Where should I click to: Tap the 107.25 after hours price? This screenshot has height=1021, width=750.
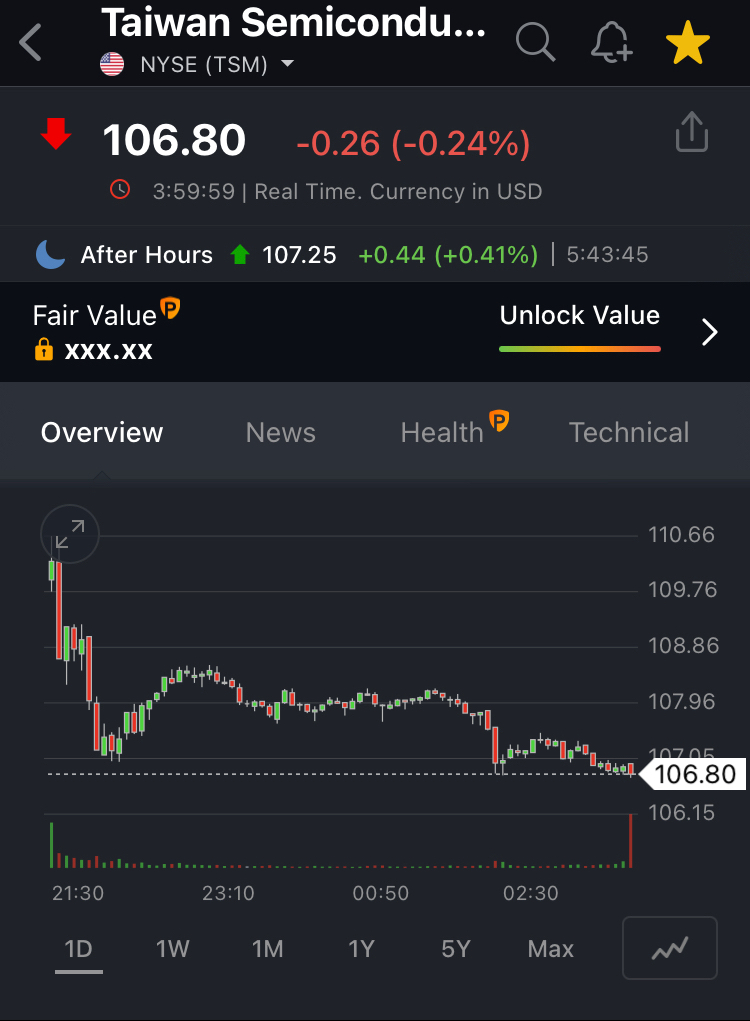pyautogui.click(x=299, y=255)
